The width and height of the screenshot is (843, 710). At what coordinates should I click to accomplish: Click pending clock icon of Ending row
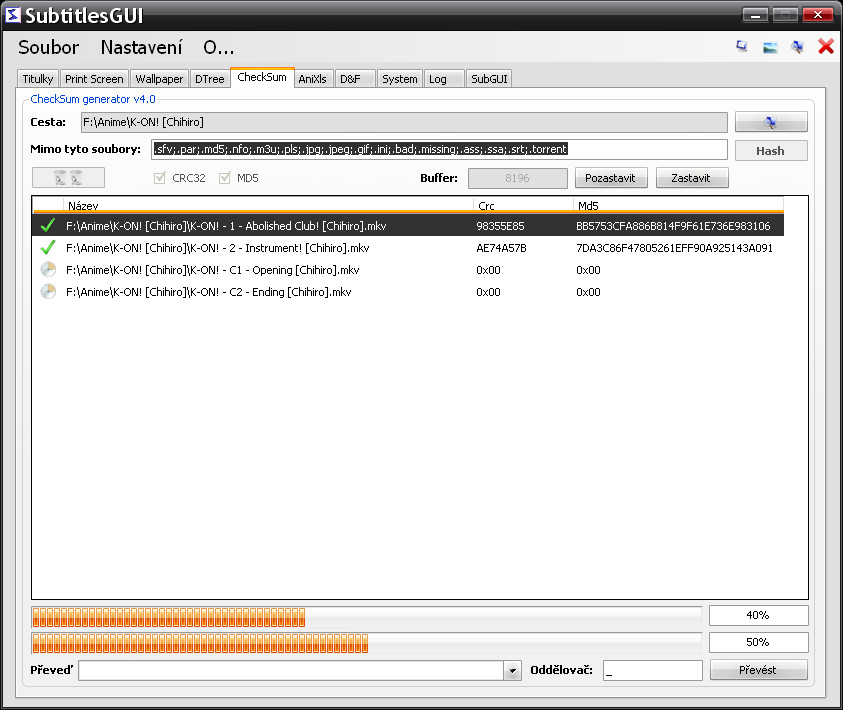point(48,291)
